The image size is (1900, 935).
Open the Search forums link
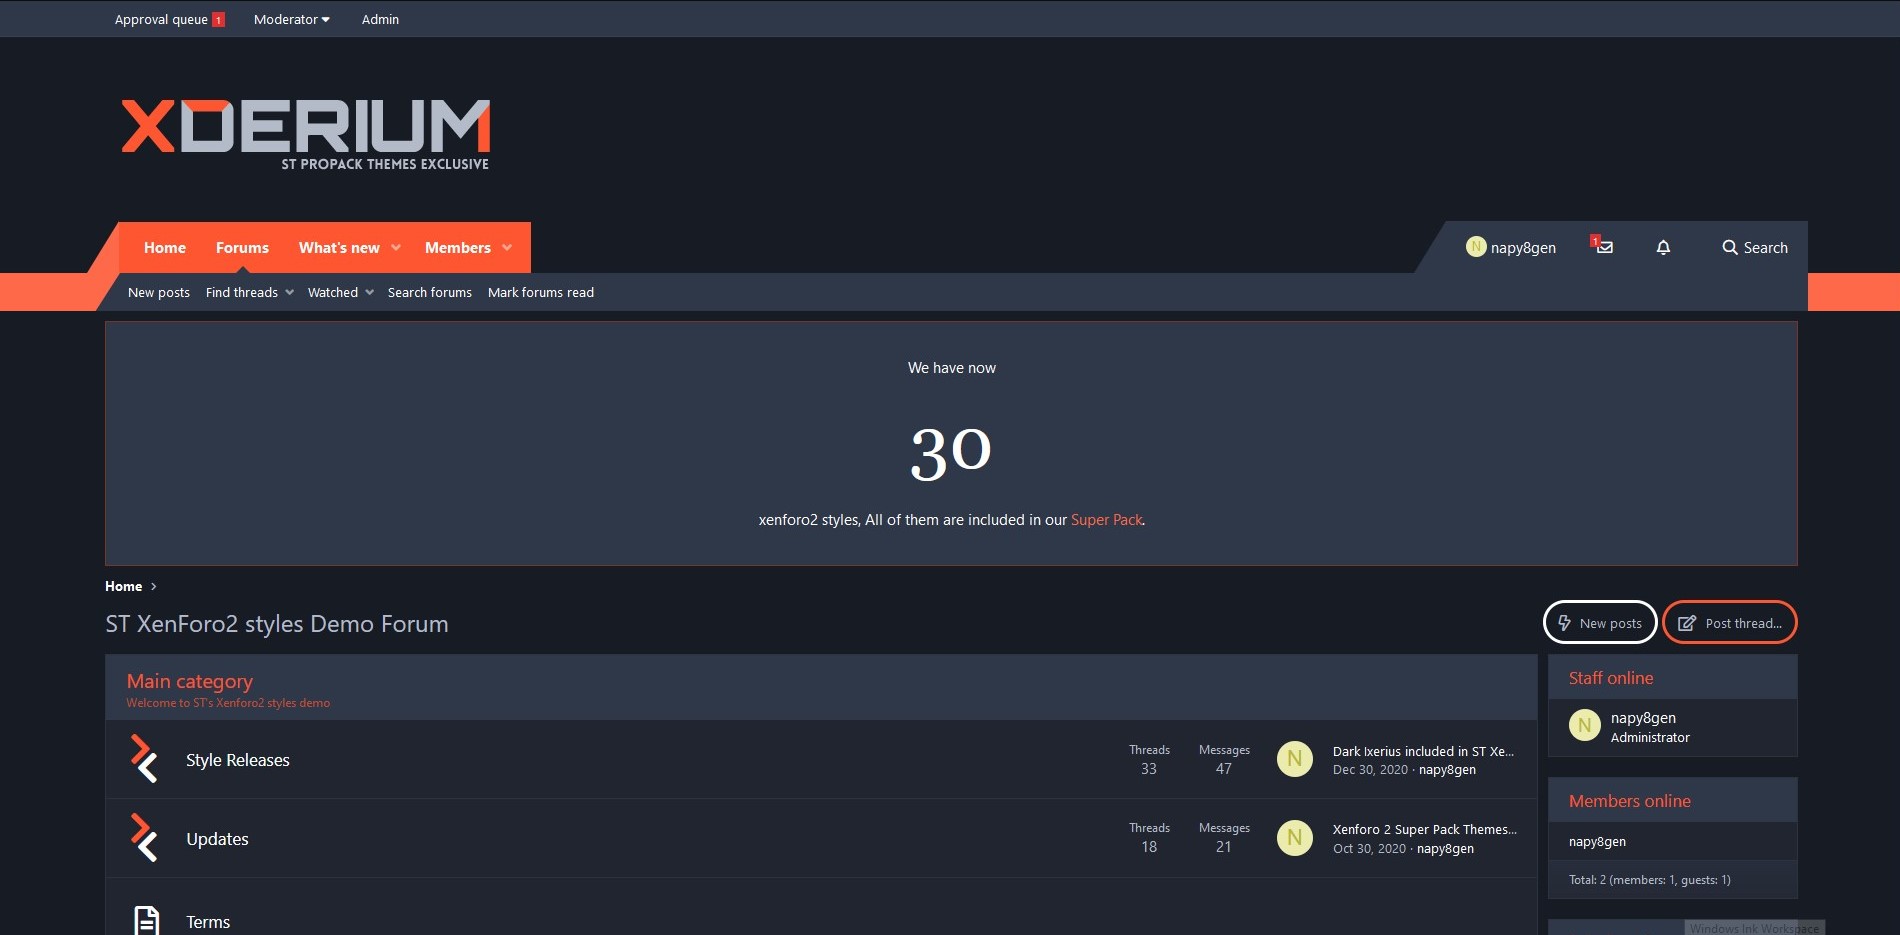(430, 292)
